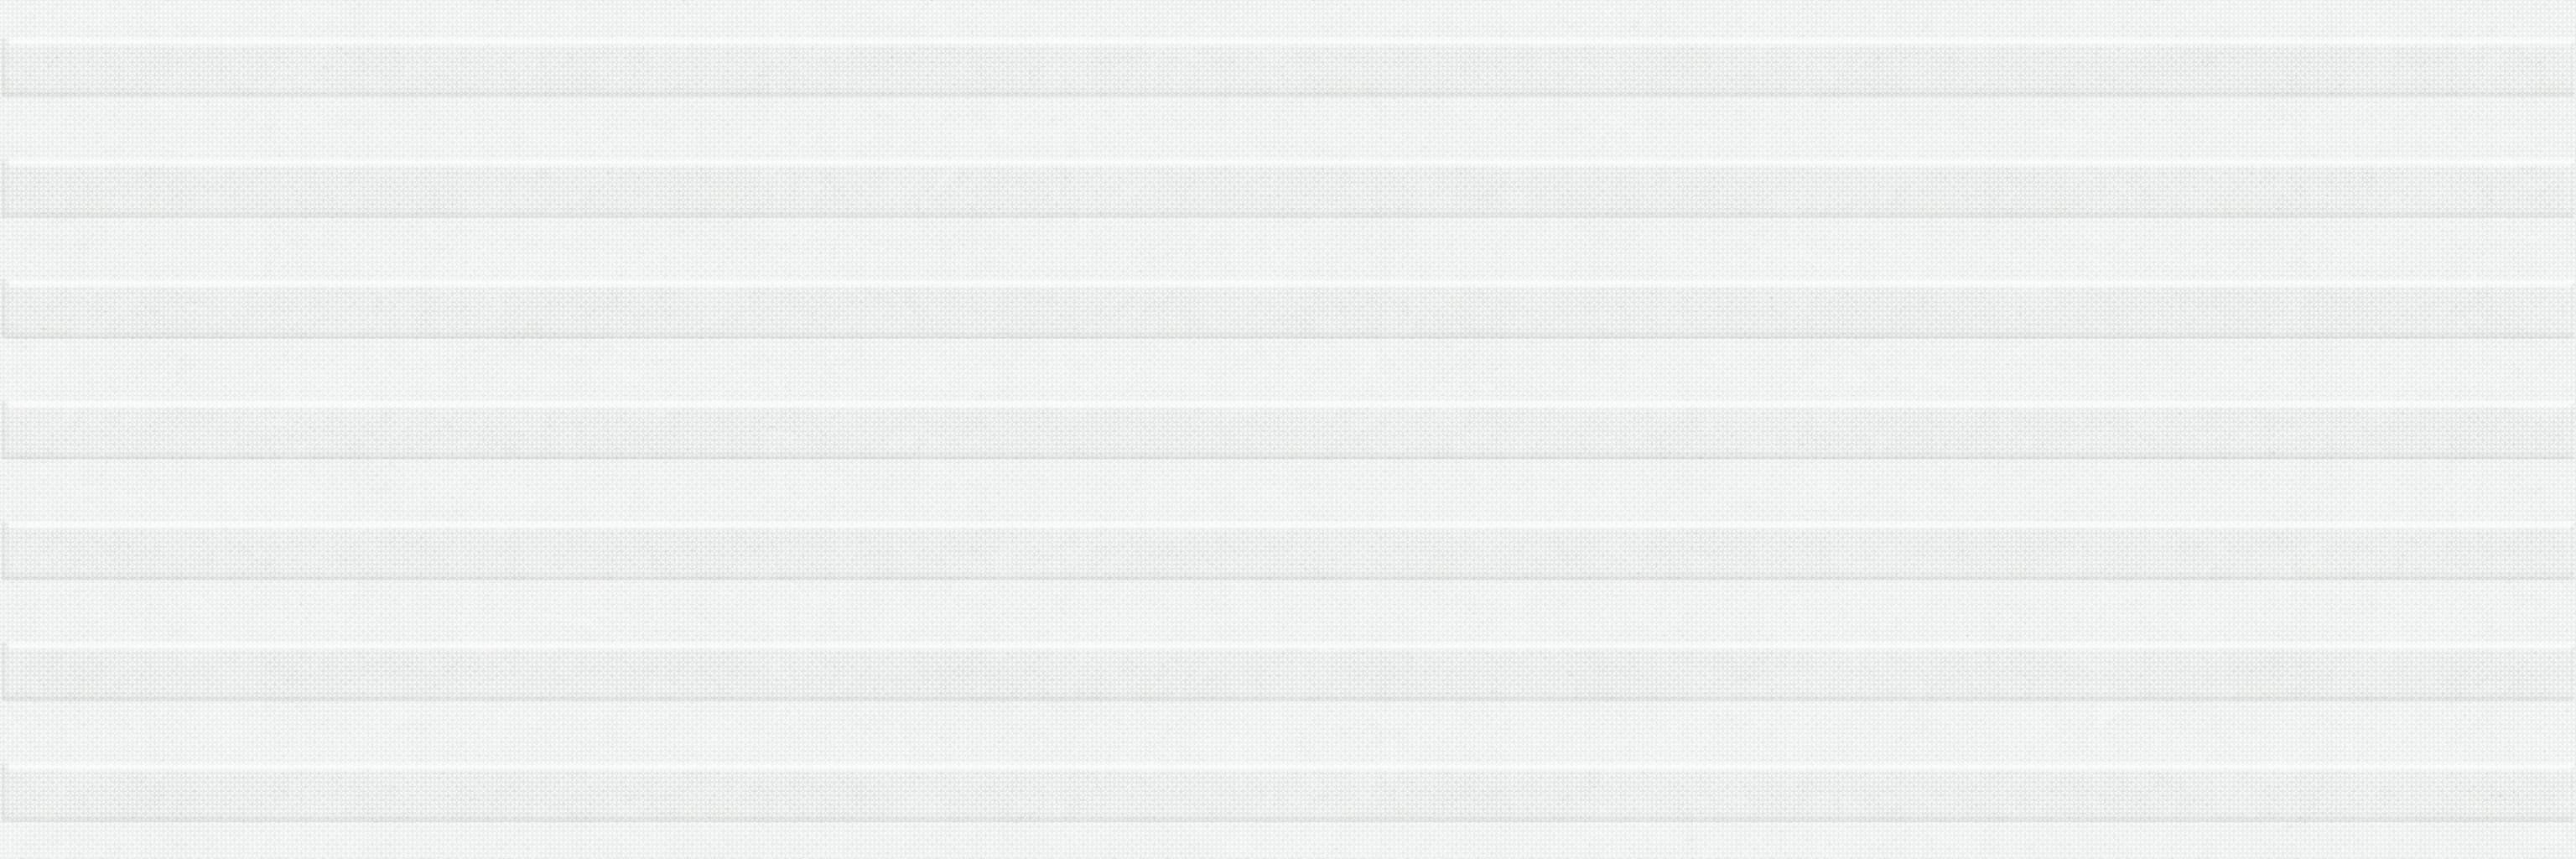Click the topmost gray horizontal band

(x=1288, y=70)
